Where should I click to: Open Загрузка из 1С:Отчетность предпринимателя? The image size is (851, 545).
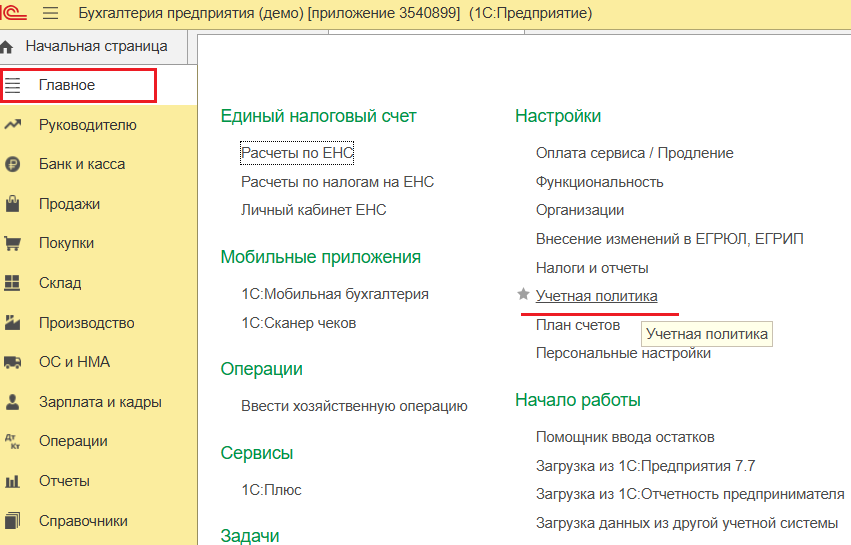[690, 495]
